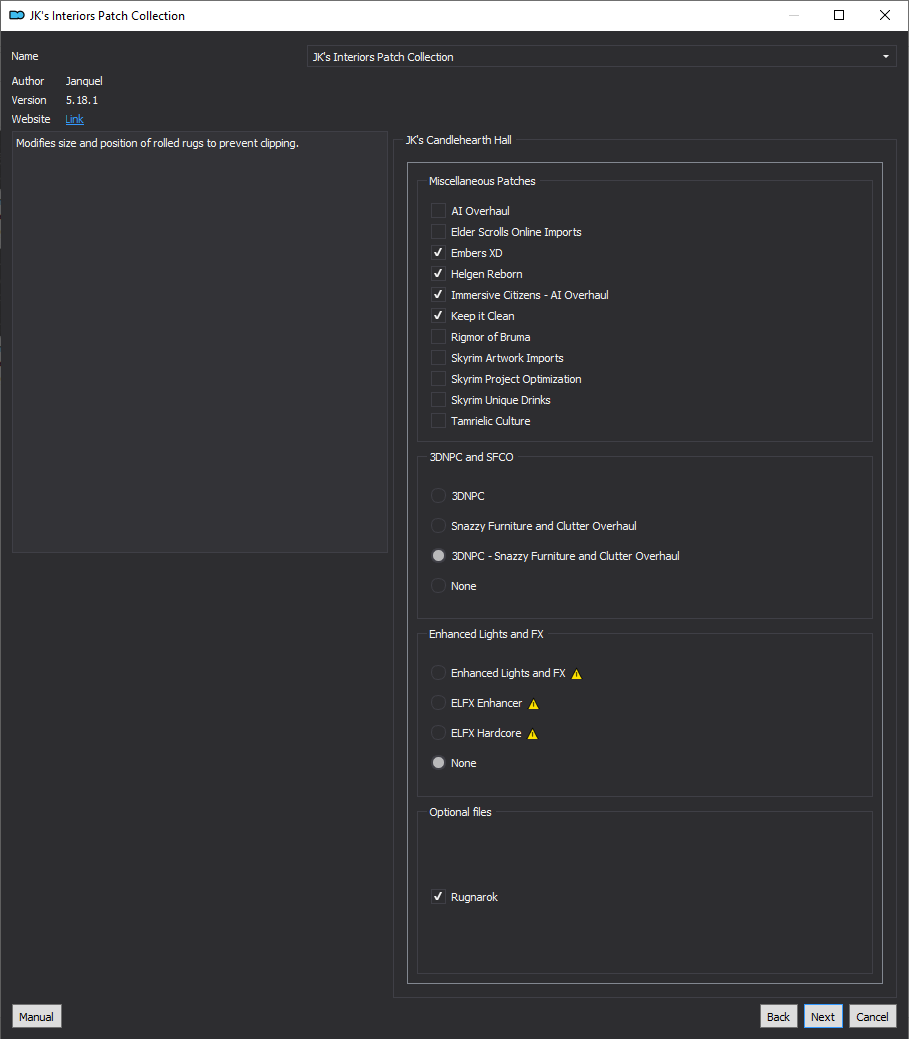This screenshot has width=909, height=1039.
Task: Open the Name dropdown list
Action: point(602,57)
